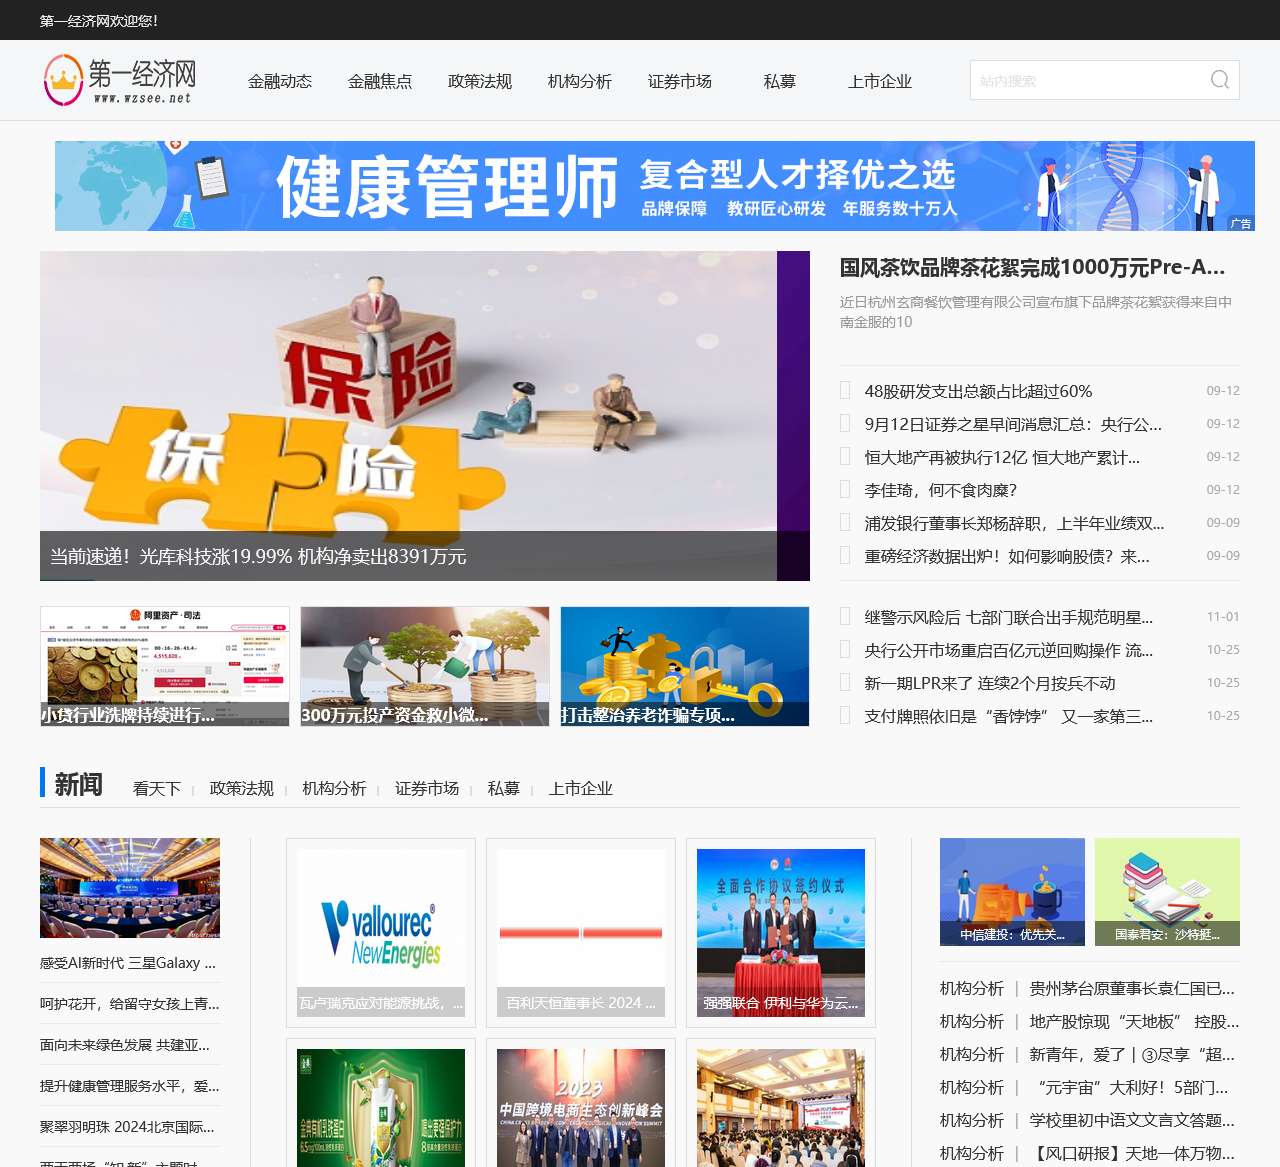Open the 小贷行业洗牌 article thumbnail

pyautogui.click(x=165, y=666)
